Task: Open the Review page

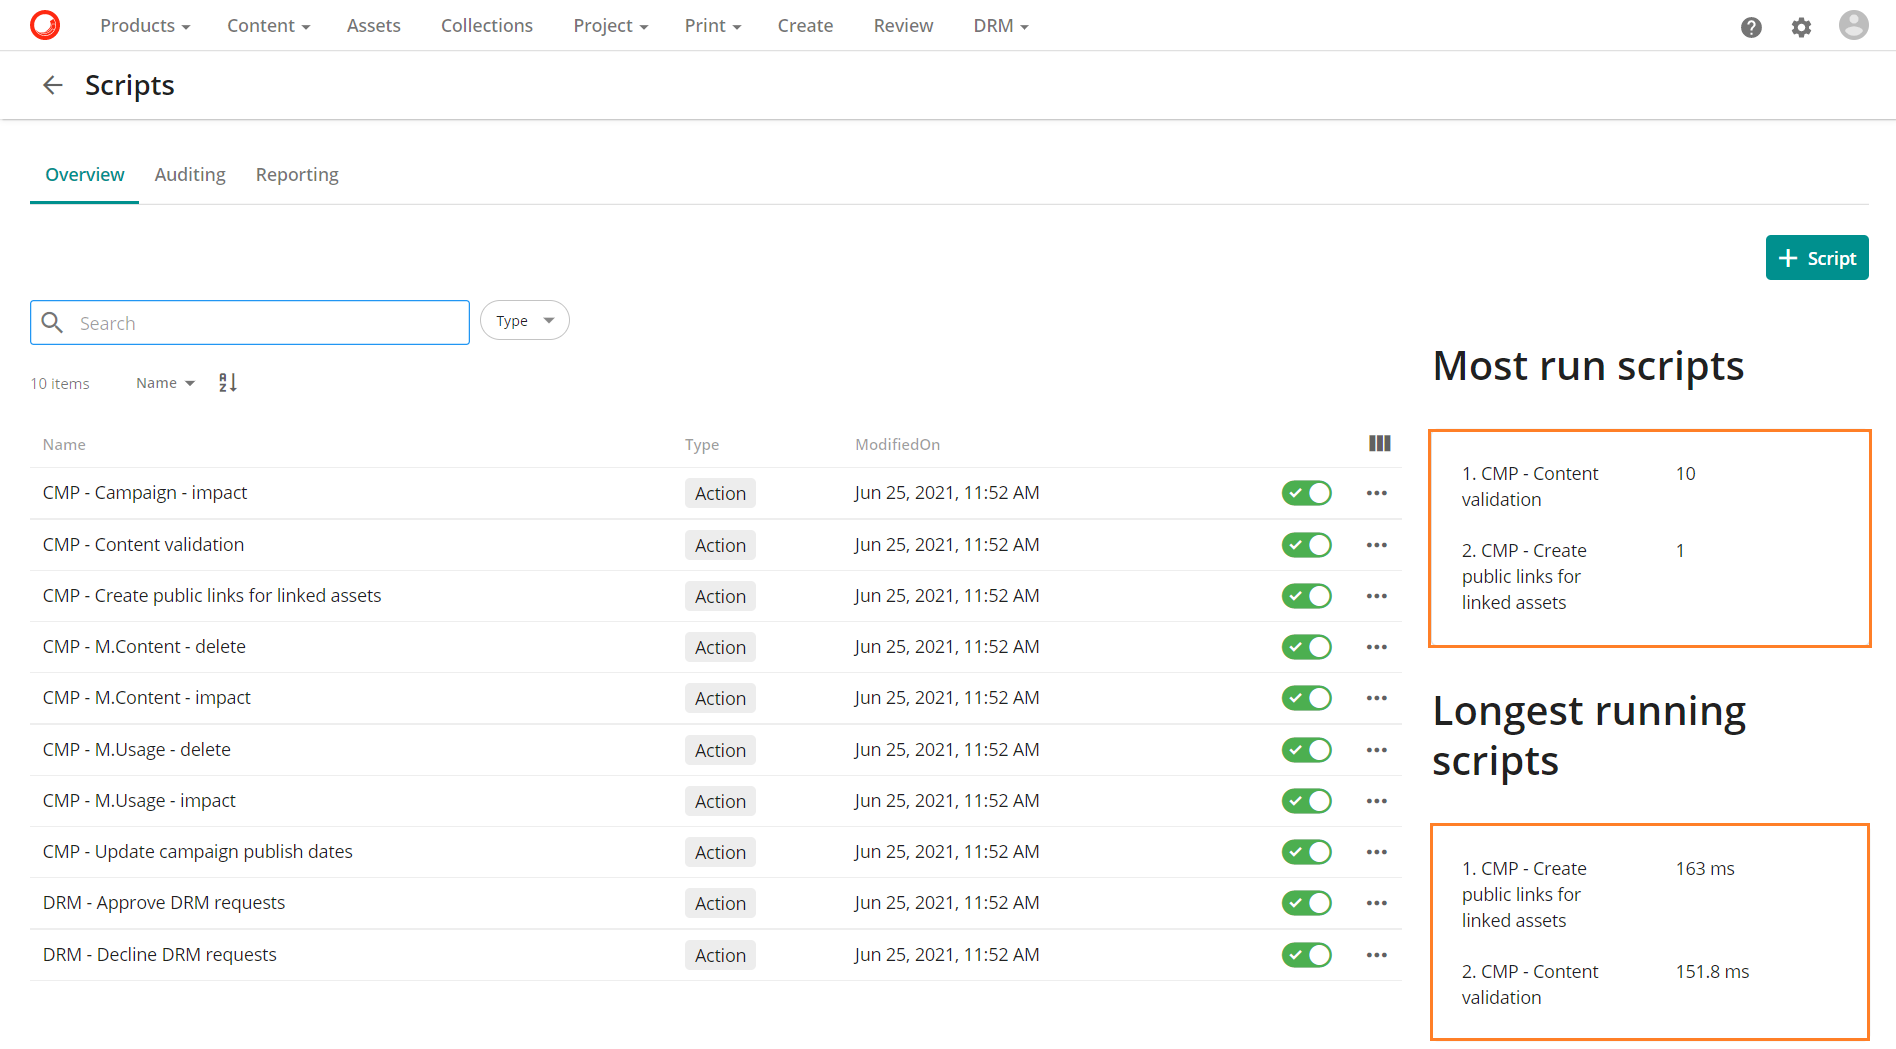Action: (x=903, y=26)
